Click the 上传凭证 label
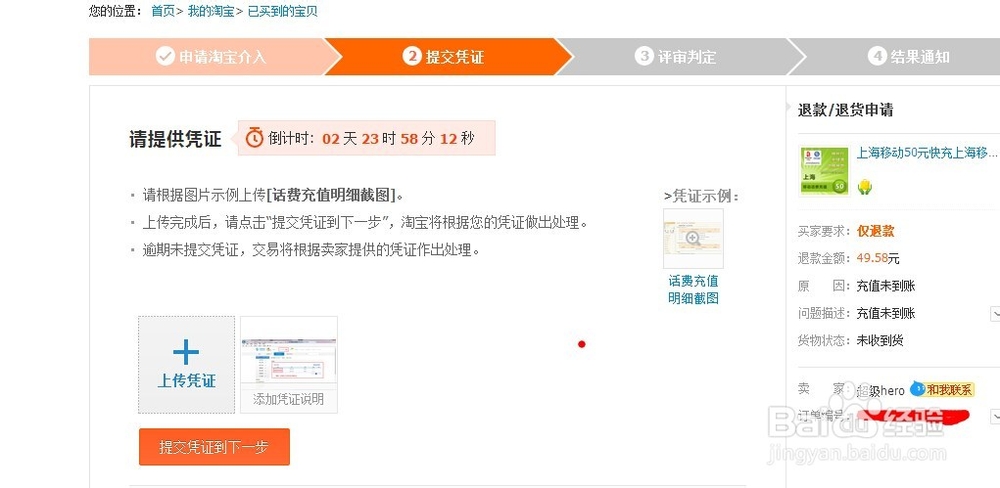The width and height of the screenshot is (1000, 488). 186,381
